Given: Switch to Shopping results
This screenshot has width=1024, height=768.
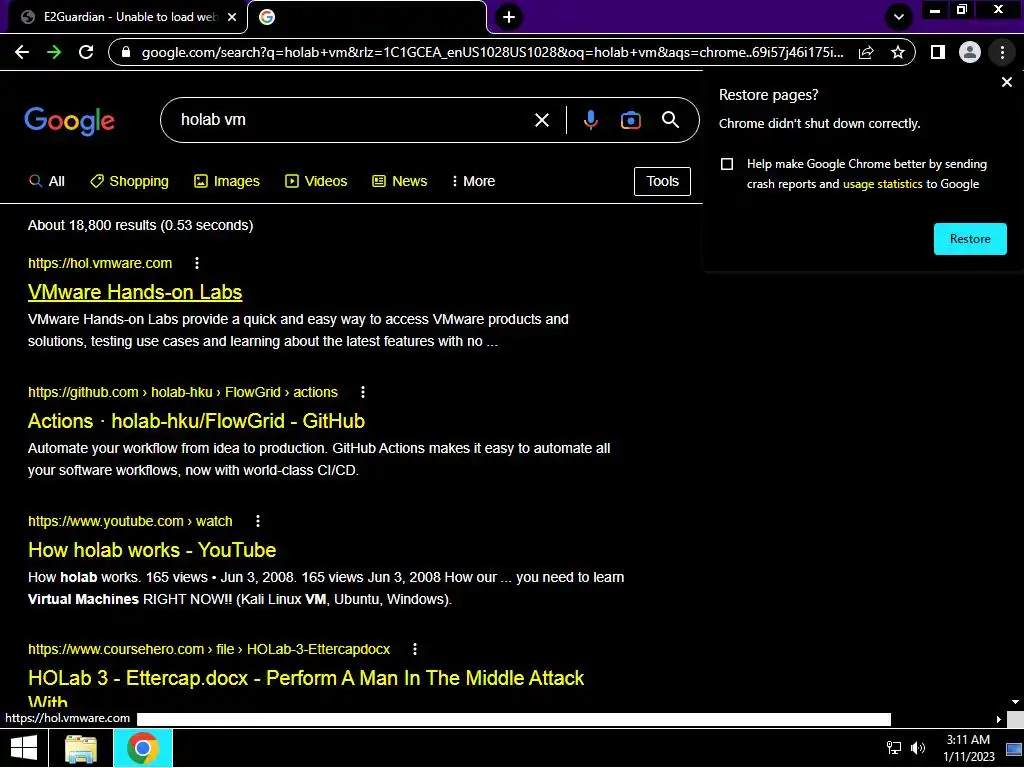Looking at the screenshot, I should point(129,182).
